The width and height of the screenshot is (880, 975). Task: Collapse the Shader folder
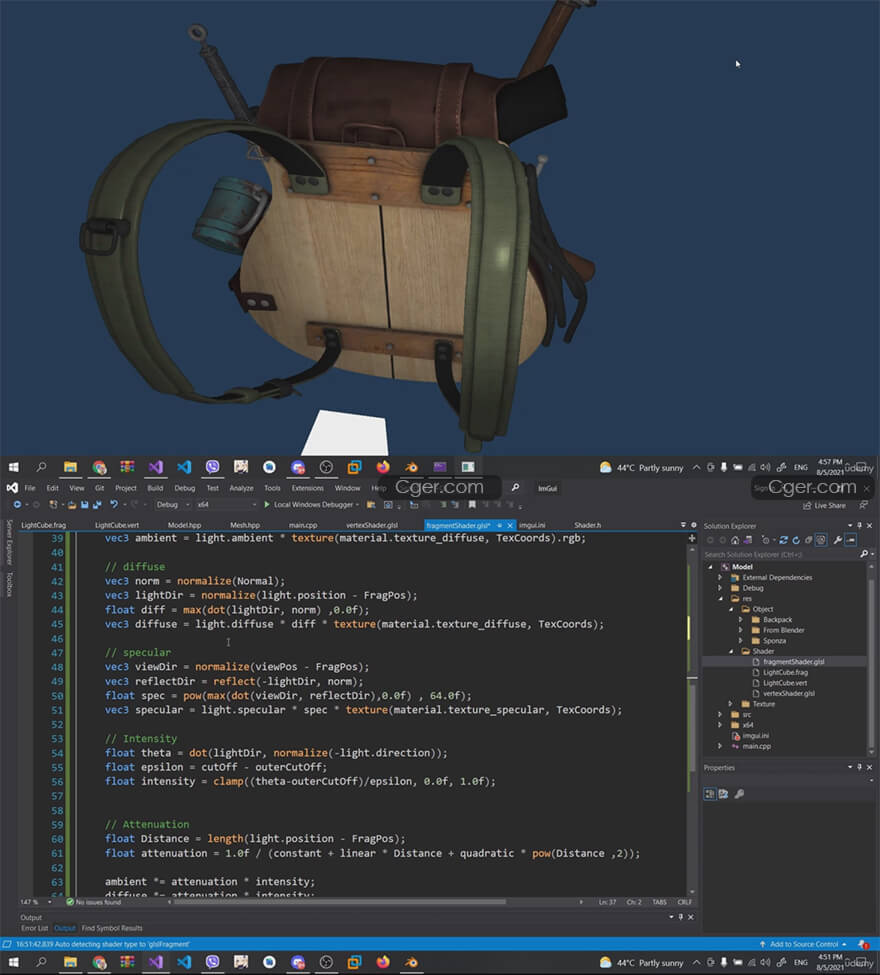731,651
